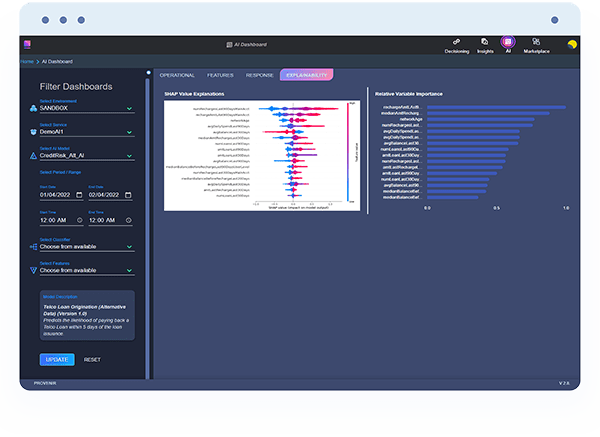Click the 'SHAP Value Explanations' title
The height and width of the screenshot is (437, 600).
(194, 94)
